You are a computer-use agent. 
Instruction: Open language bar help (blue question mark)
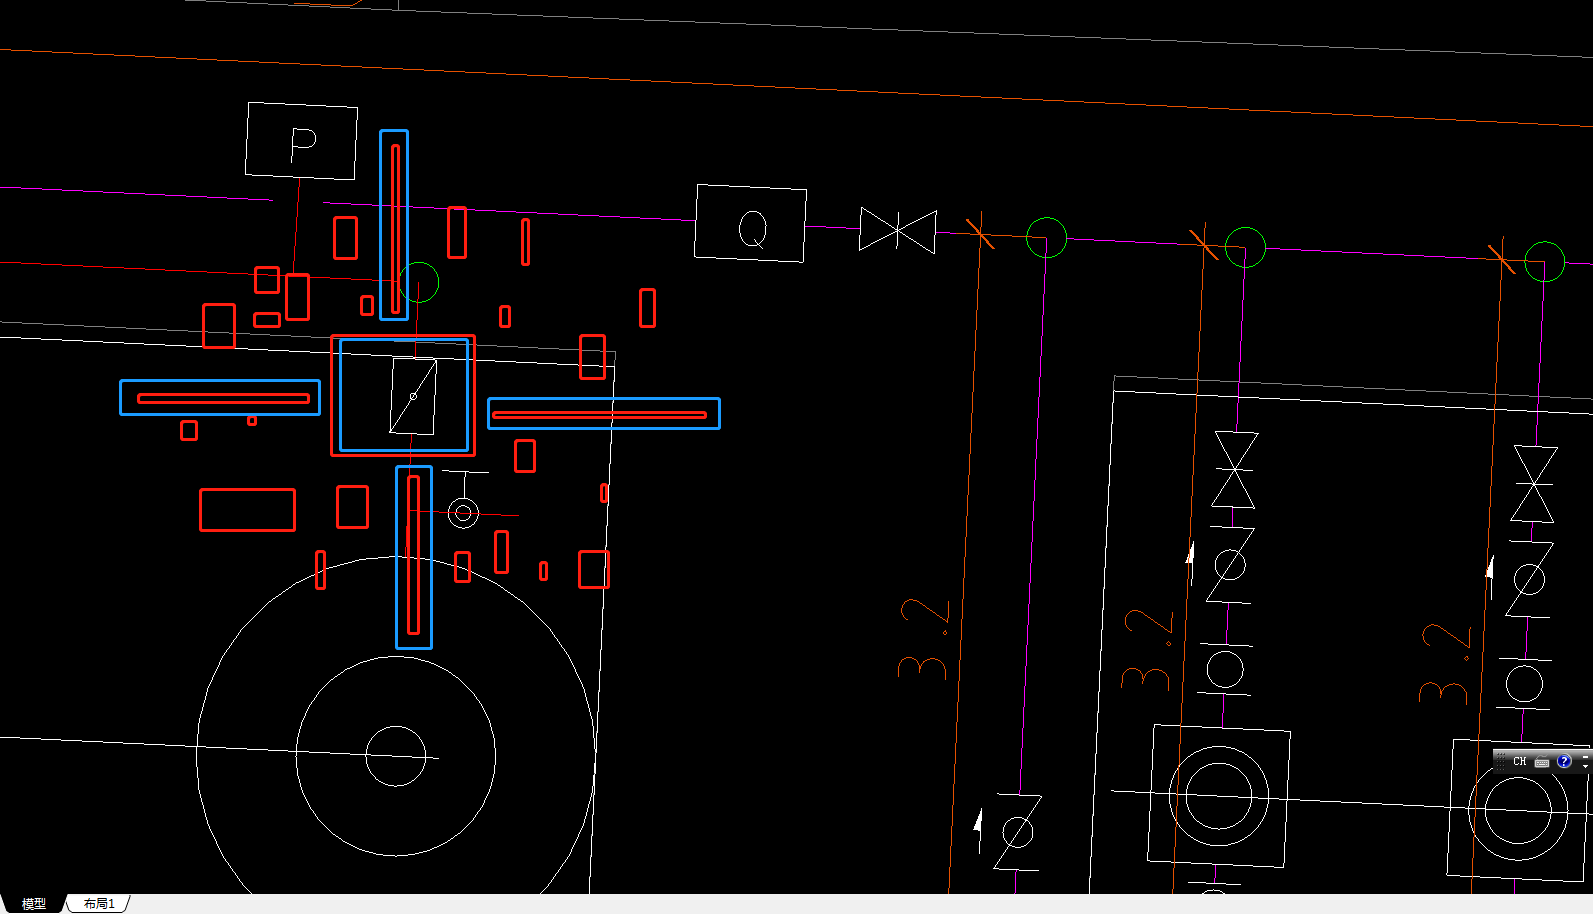[x=1564, y=761]
